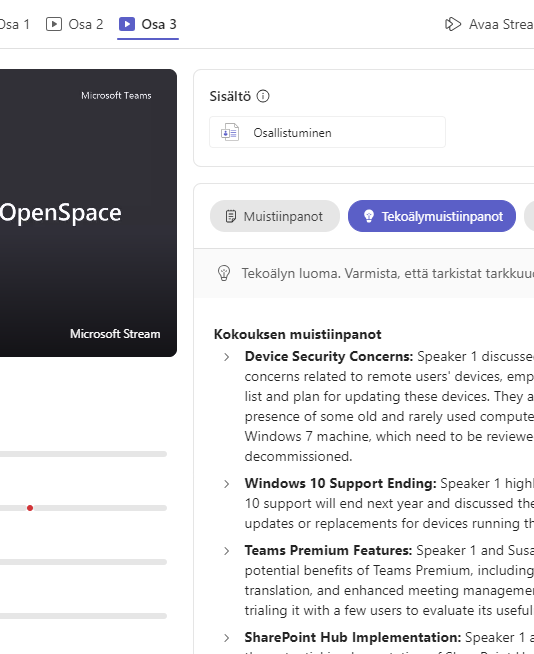This screenshot has height=654, width=534.
Task: Open recording in Stream via Avaa Stream
Action: [x=489, y=24]
